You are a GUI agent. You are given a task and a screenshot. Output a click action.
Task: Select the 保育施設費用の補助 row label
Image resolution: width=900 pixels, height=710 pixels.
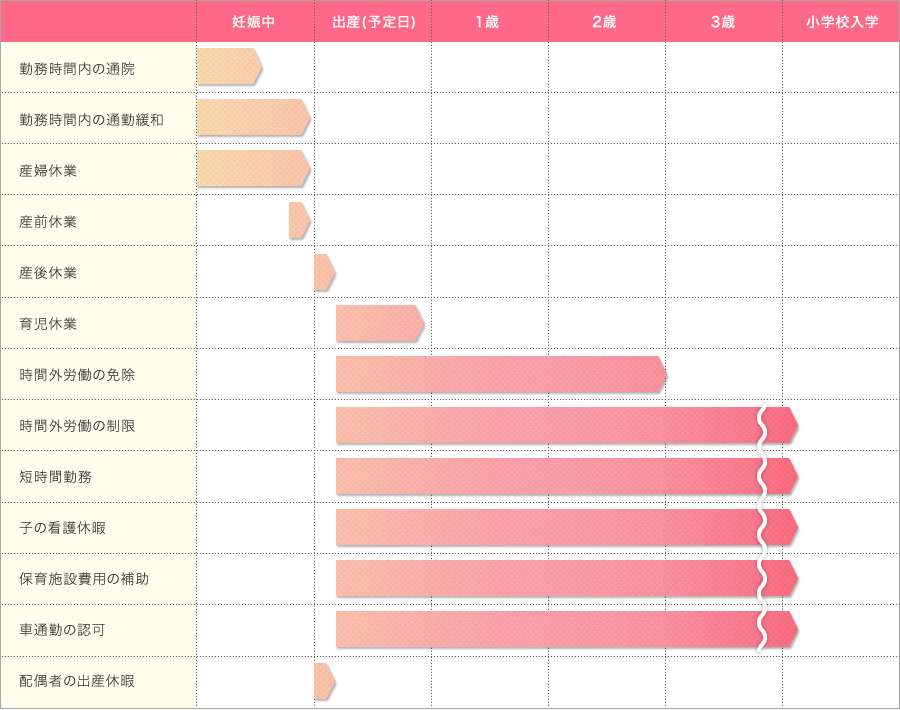point(84,579)
